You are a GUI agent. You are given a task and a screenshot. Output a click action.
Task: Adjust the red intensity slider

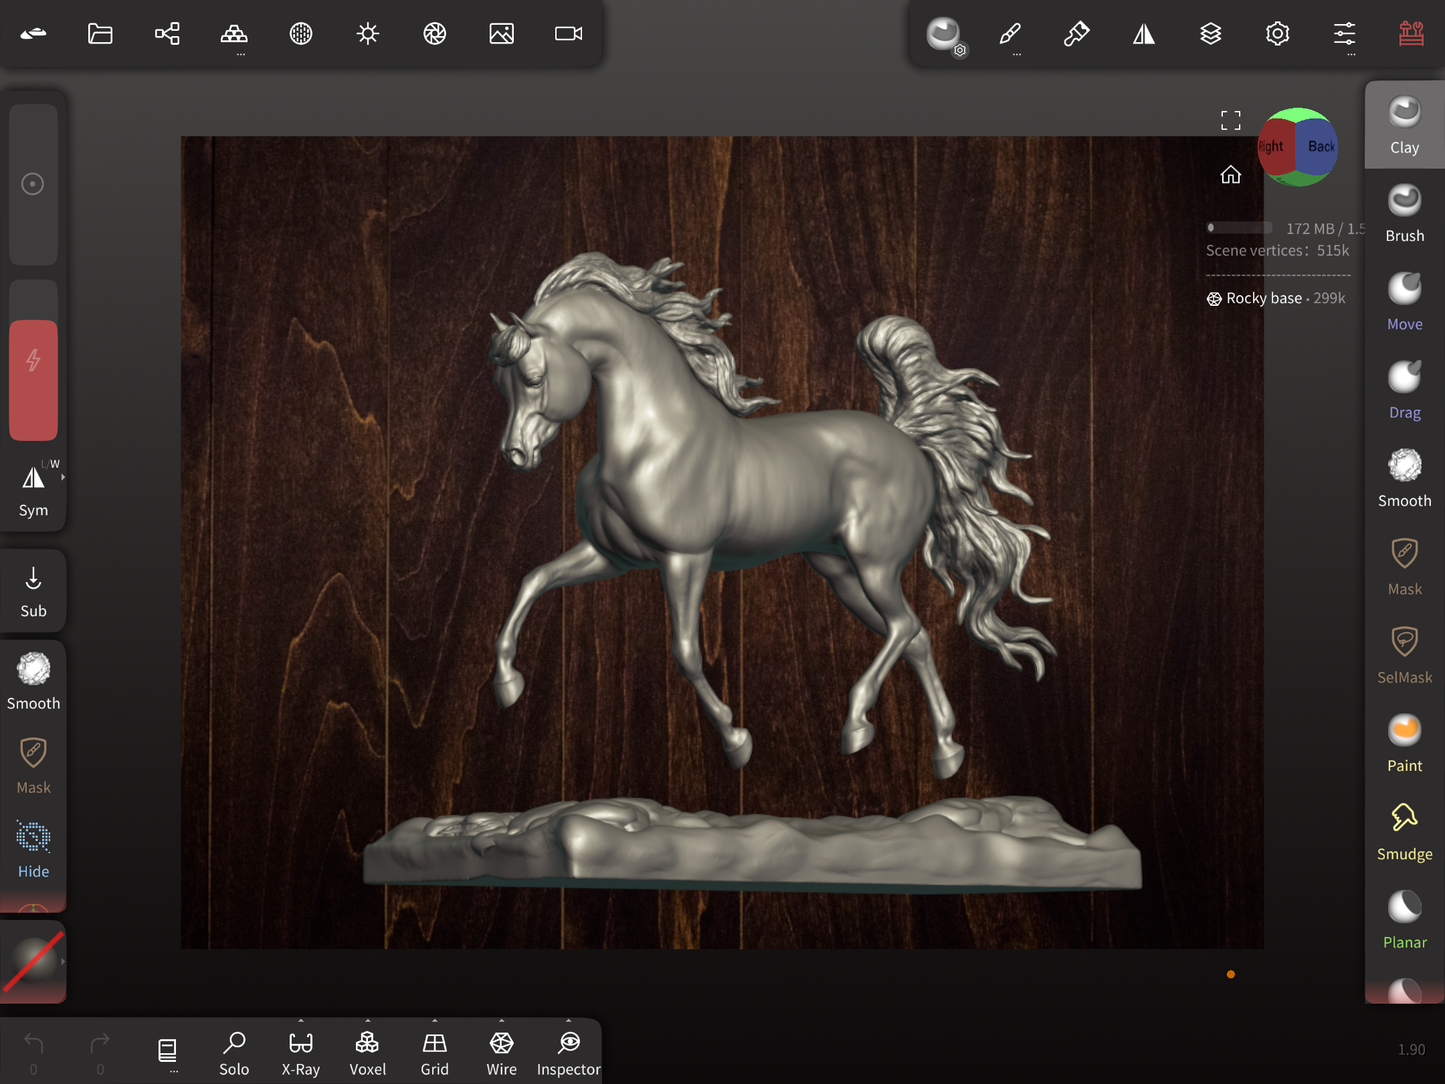point(33,380)
